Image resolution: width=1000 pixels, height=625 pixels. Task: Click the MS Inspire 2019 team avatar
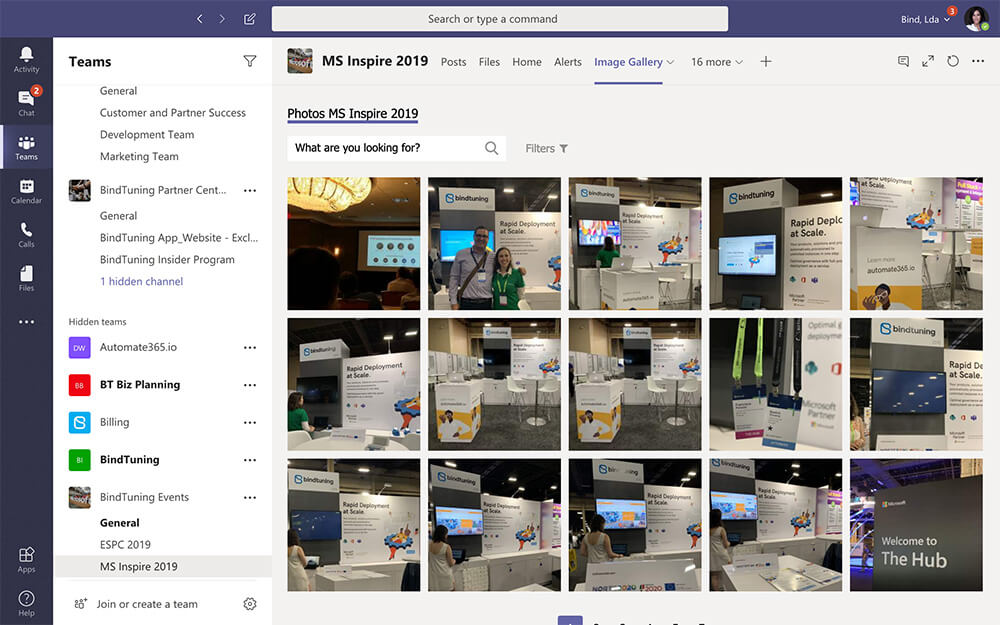300,61
